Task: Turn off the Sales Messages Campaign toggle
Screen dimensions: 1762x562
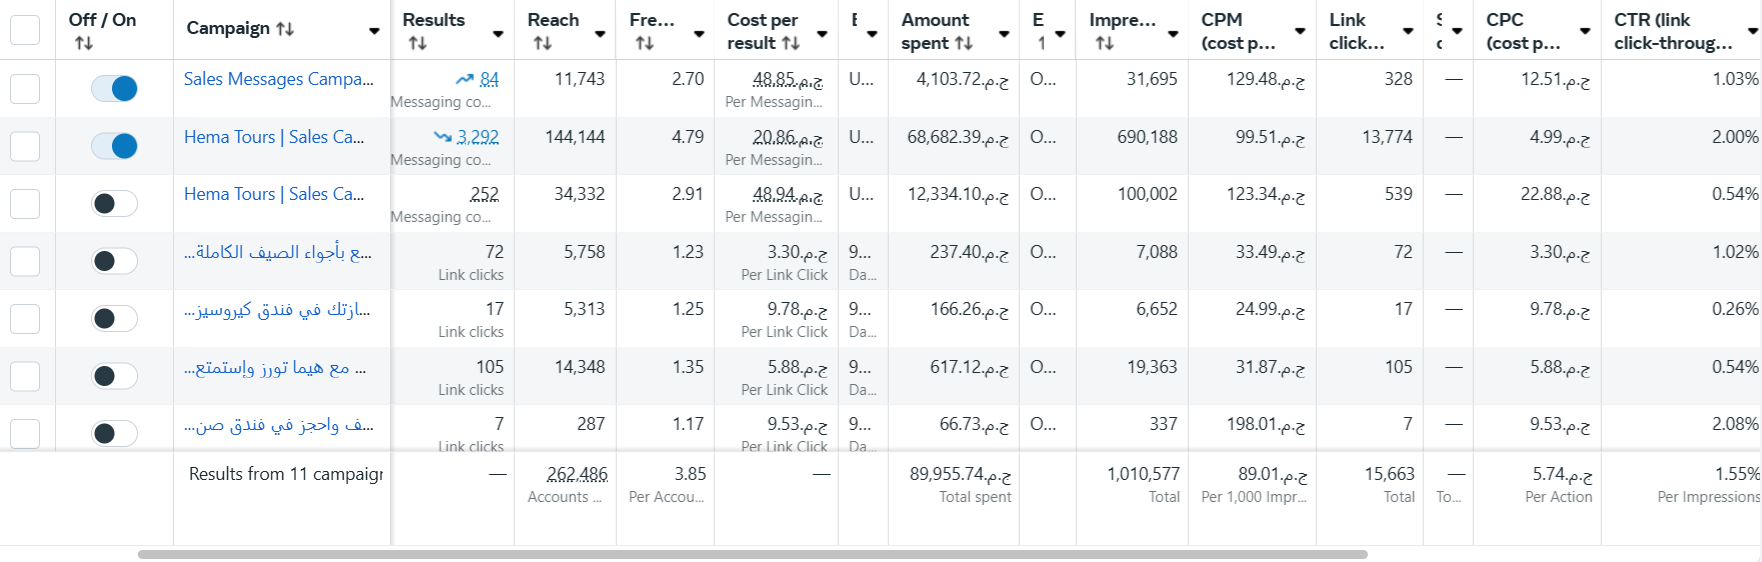Action: (114, 88)
